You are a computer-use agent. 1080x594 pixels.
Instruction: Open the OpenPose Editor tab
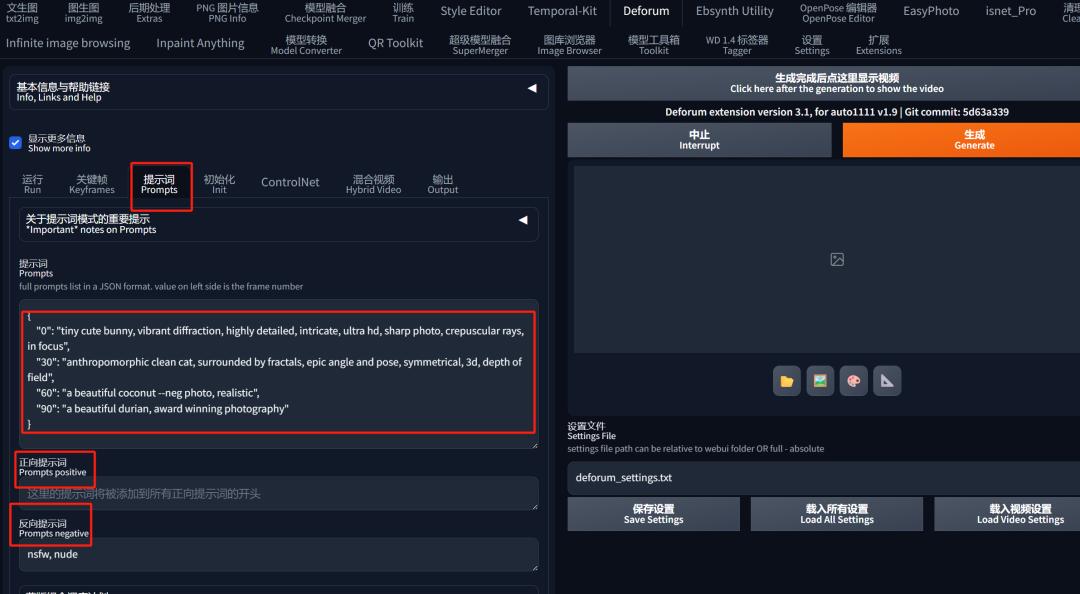click(838, 12)
